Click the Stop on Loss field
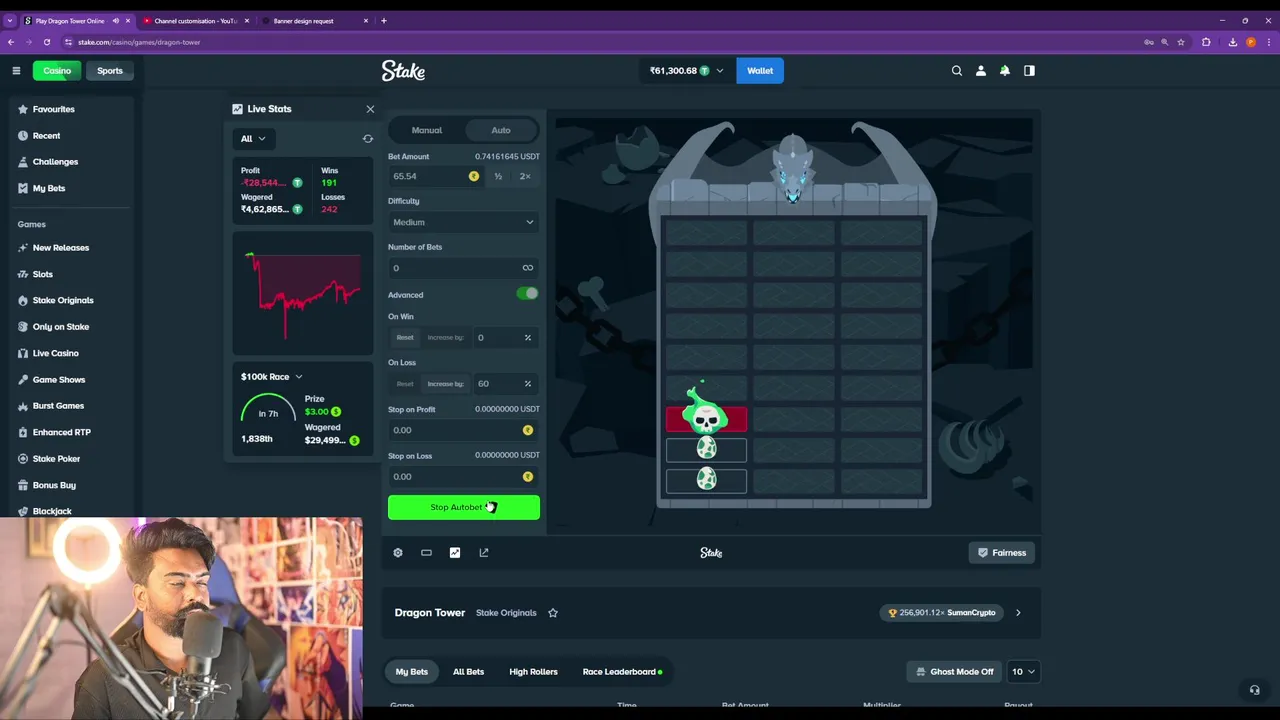 click(x=464, y=477)
